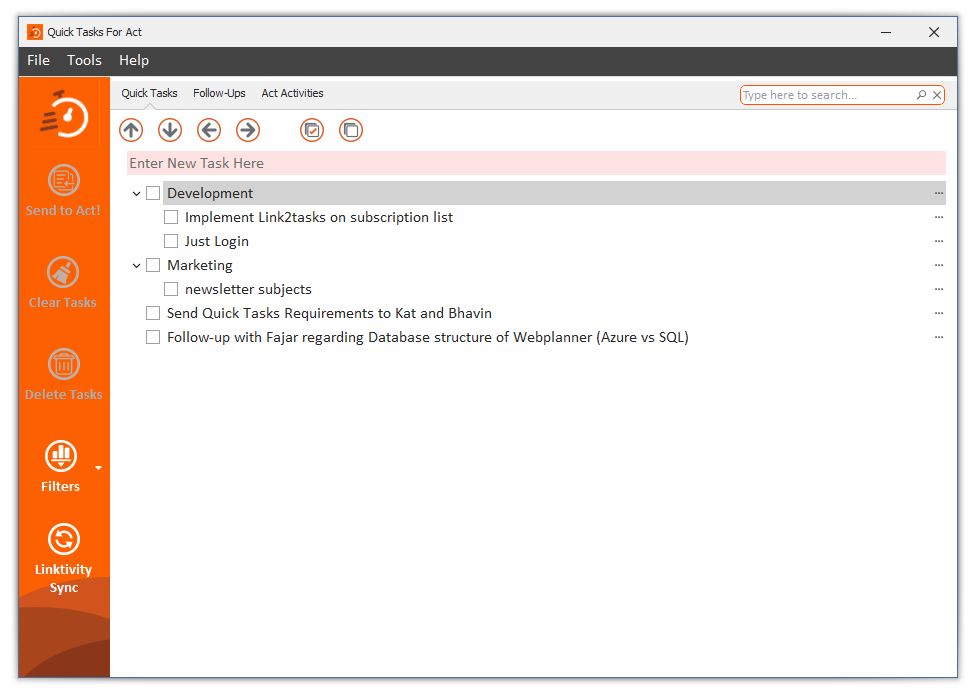Click the search magnifier icon
Screen dimensions: 976x694
point(921,95)
